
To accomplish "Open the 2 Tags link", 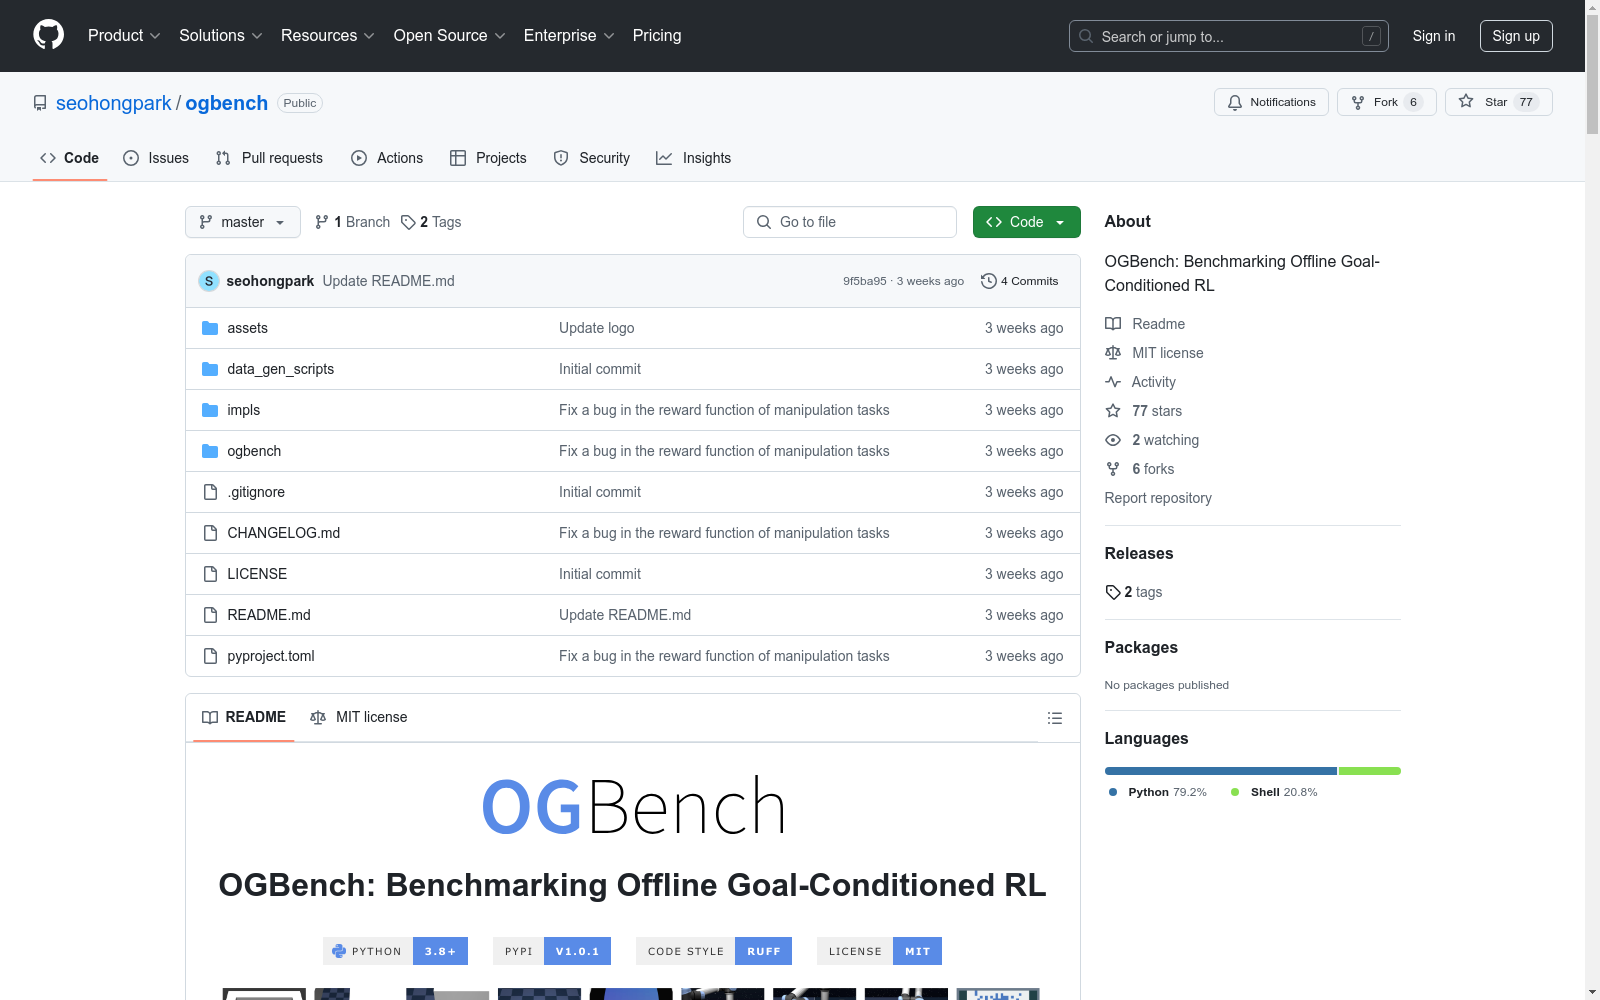I will tap(431, 222).
